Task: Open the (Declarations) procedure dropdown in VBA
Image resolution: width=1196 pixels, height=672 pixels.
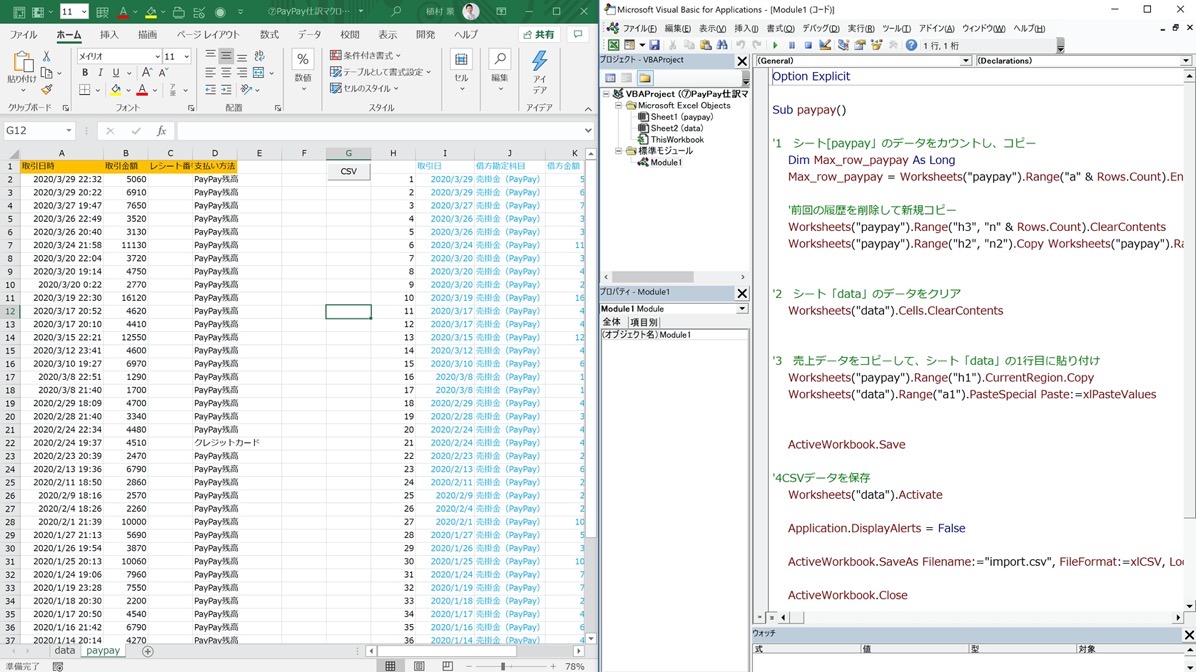Action: click(1185, 61)
